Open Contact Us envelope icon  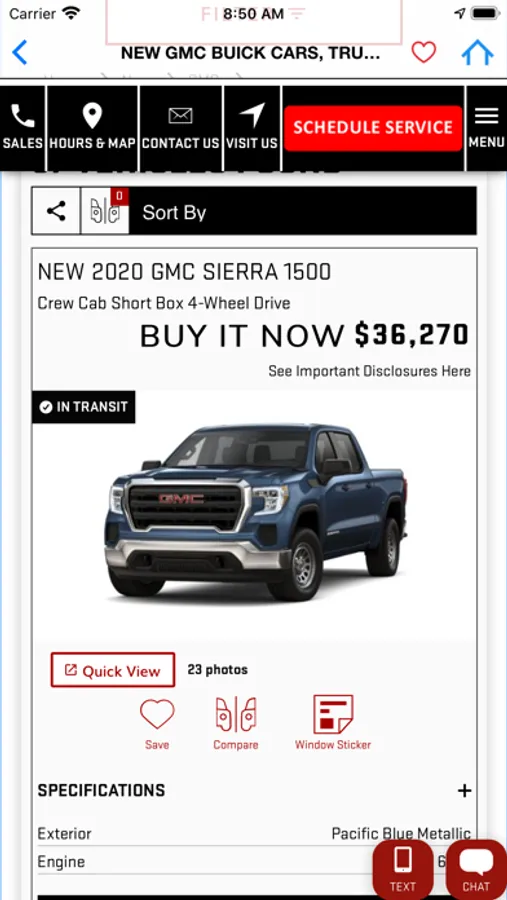(x=180, y=127)
